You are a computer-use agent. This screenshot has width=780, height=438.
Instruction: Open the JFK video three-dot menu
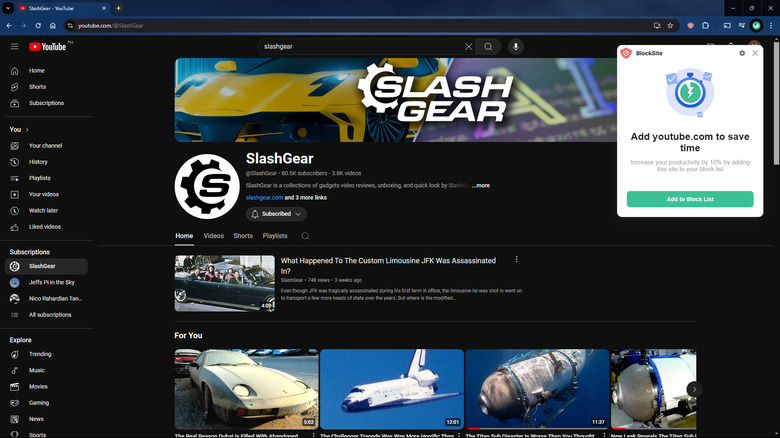click(516, 259)
